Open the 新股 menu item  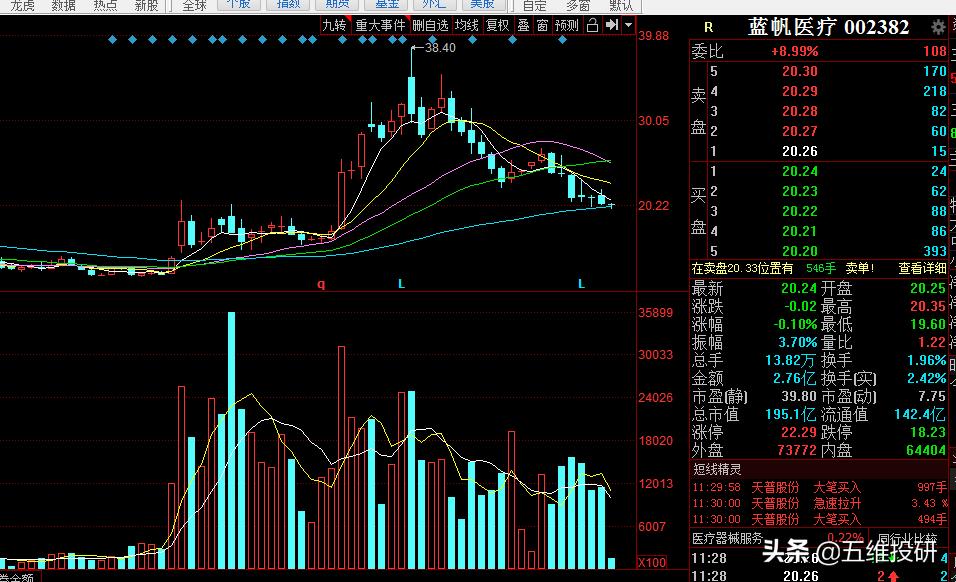point(146,5)
